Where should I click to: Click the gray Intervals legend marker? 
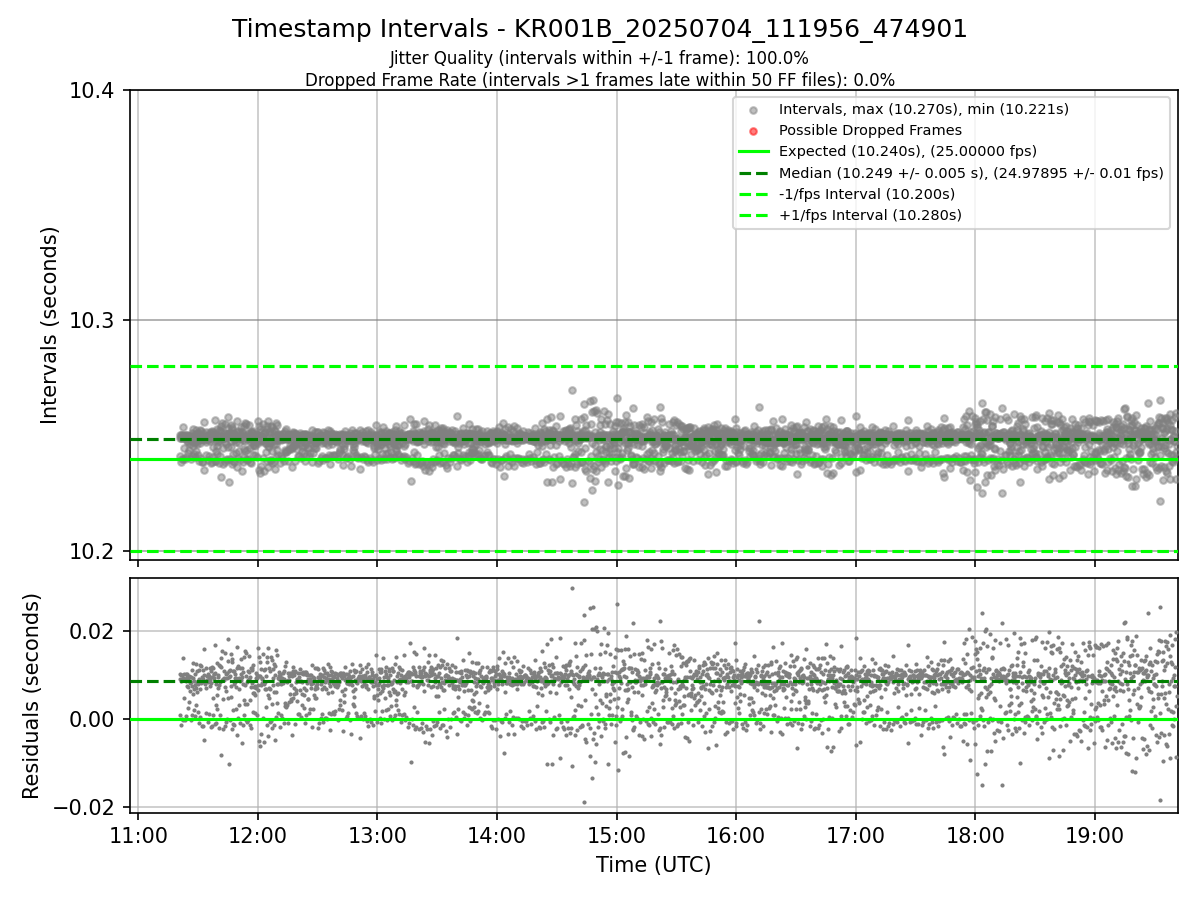(754, 110)
